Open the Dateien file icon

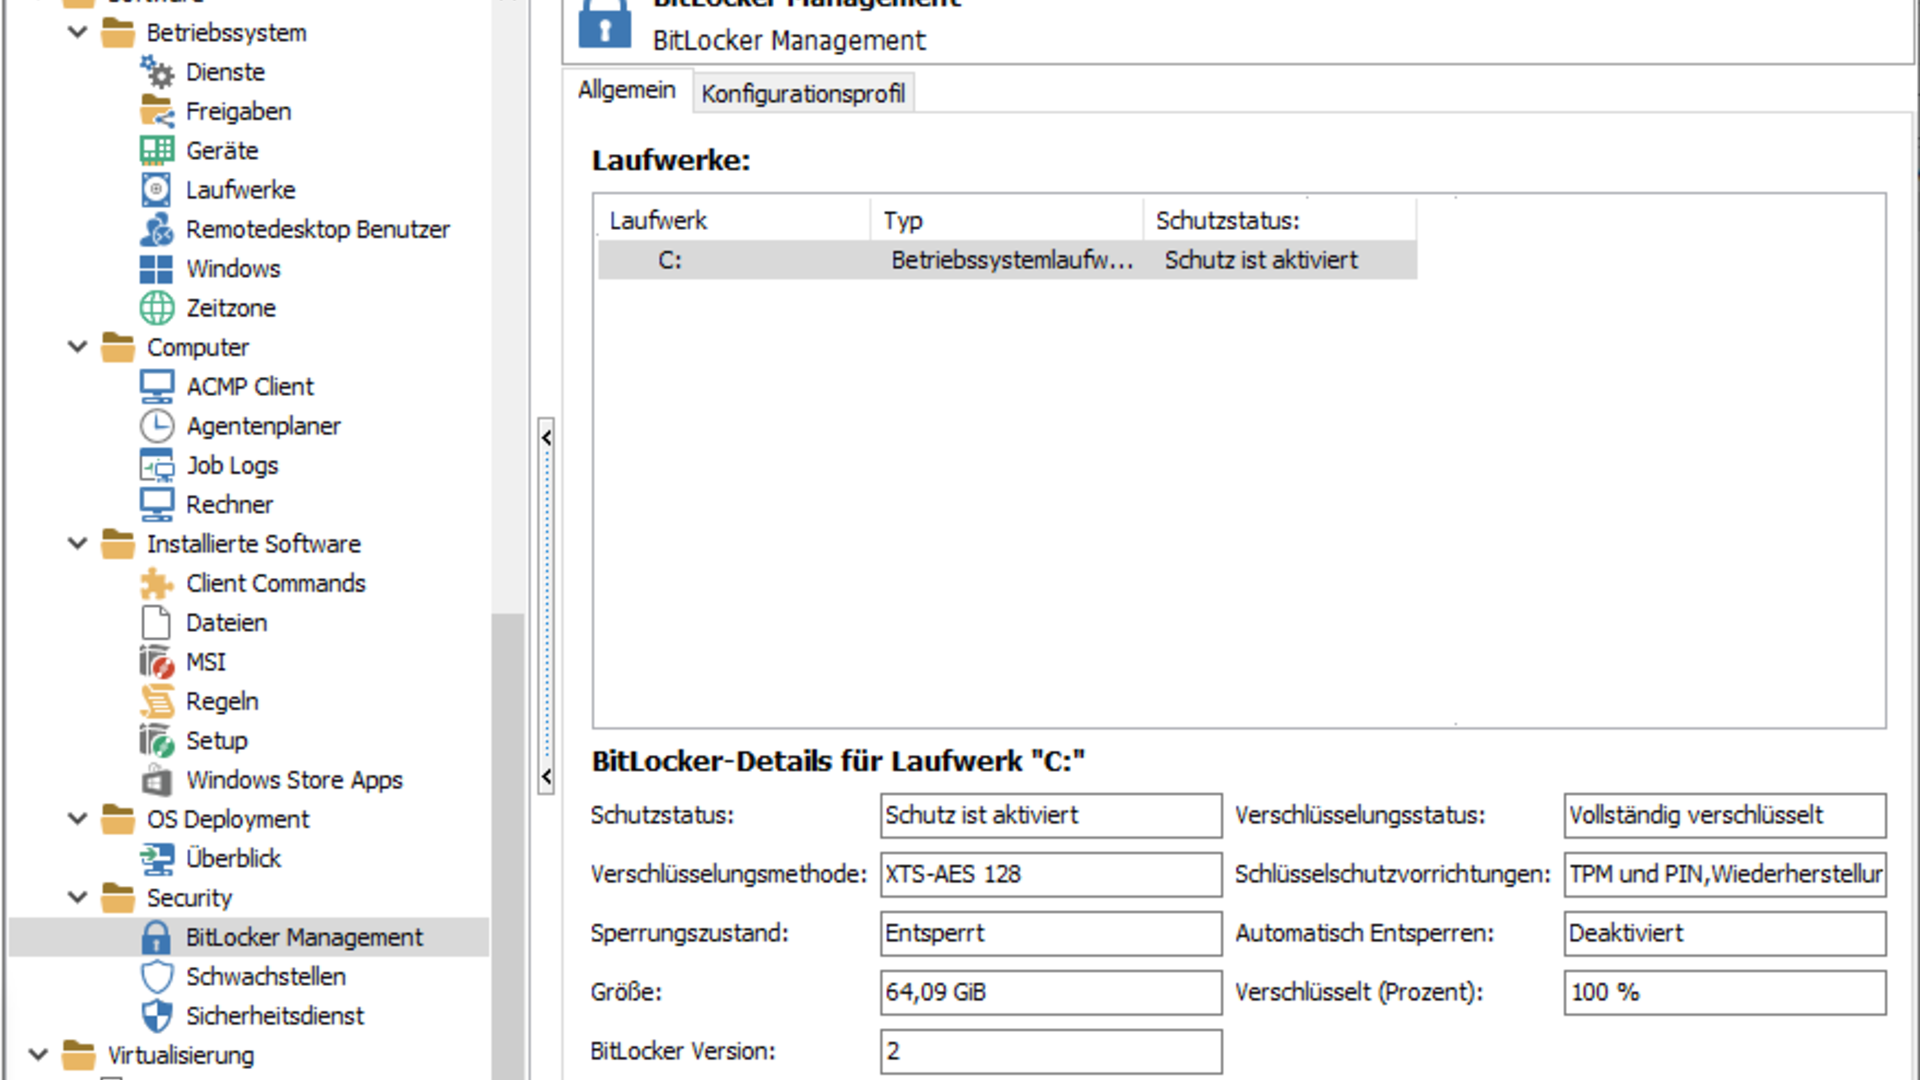pyautogui.click(x=157, y=622)
